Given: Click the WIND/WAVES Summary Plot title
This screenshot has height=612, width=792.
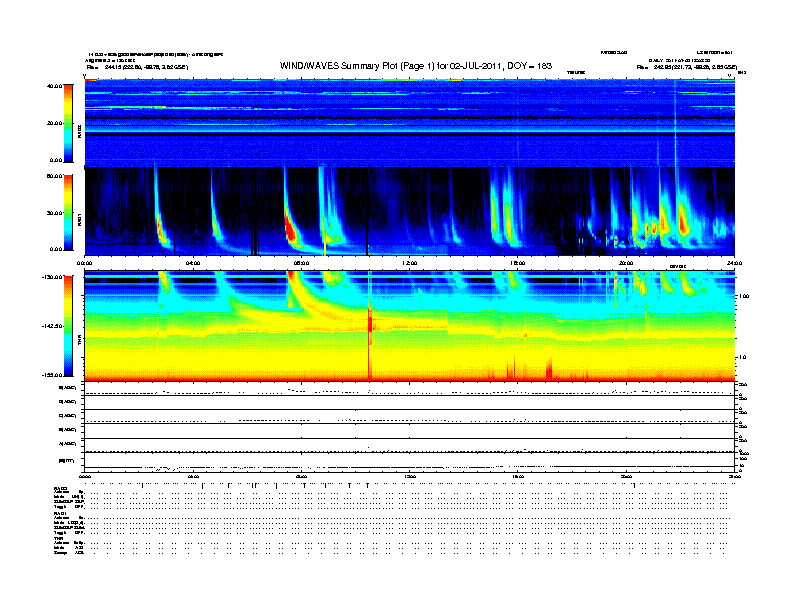Looking at the screenshot, I should click(416, 66).
